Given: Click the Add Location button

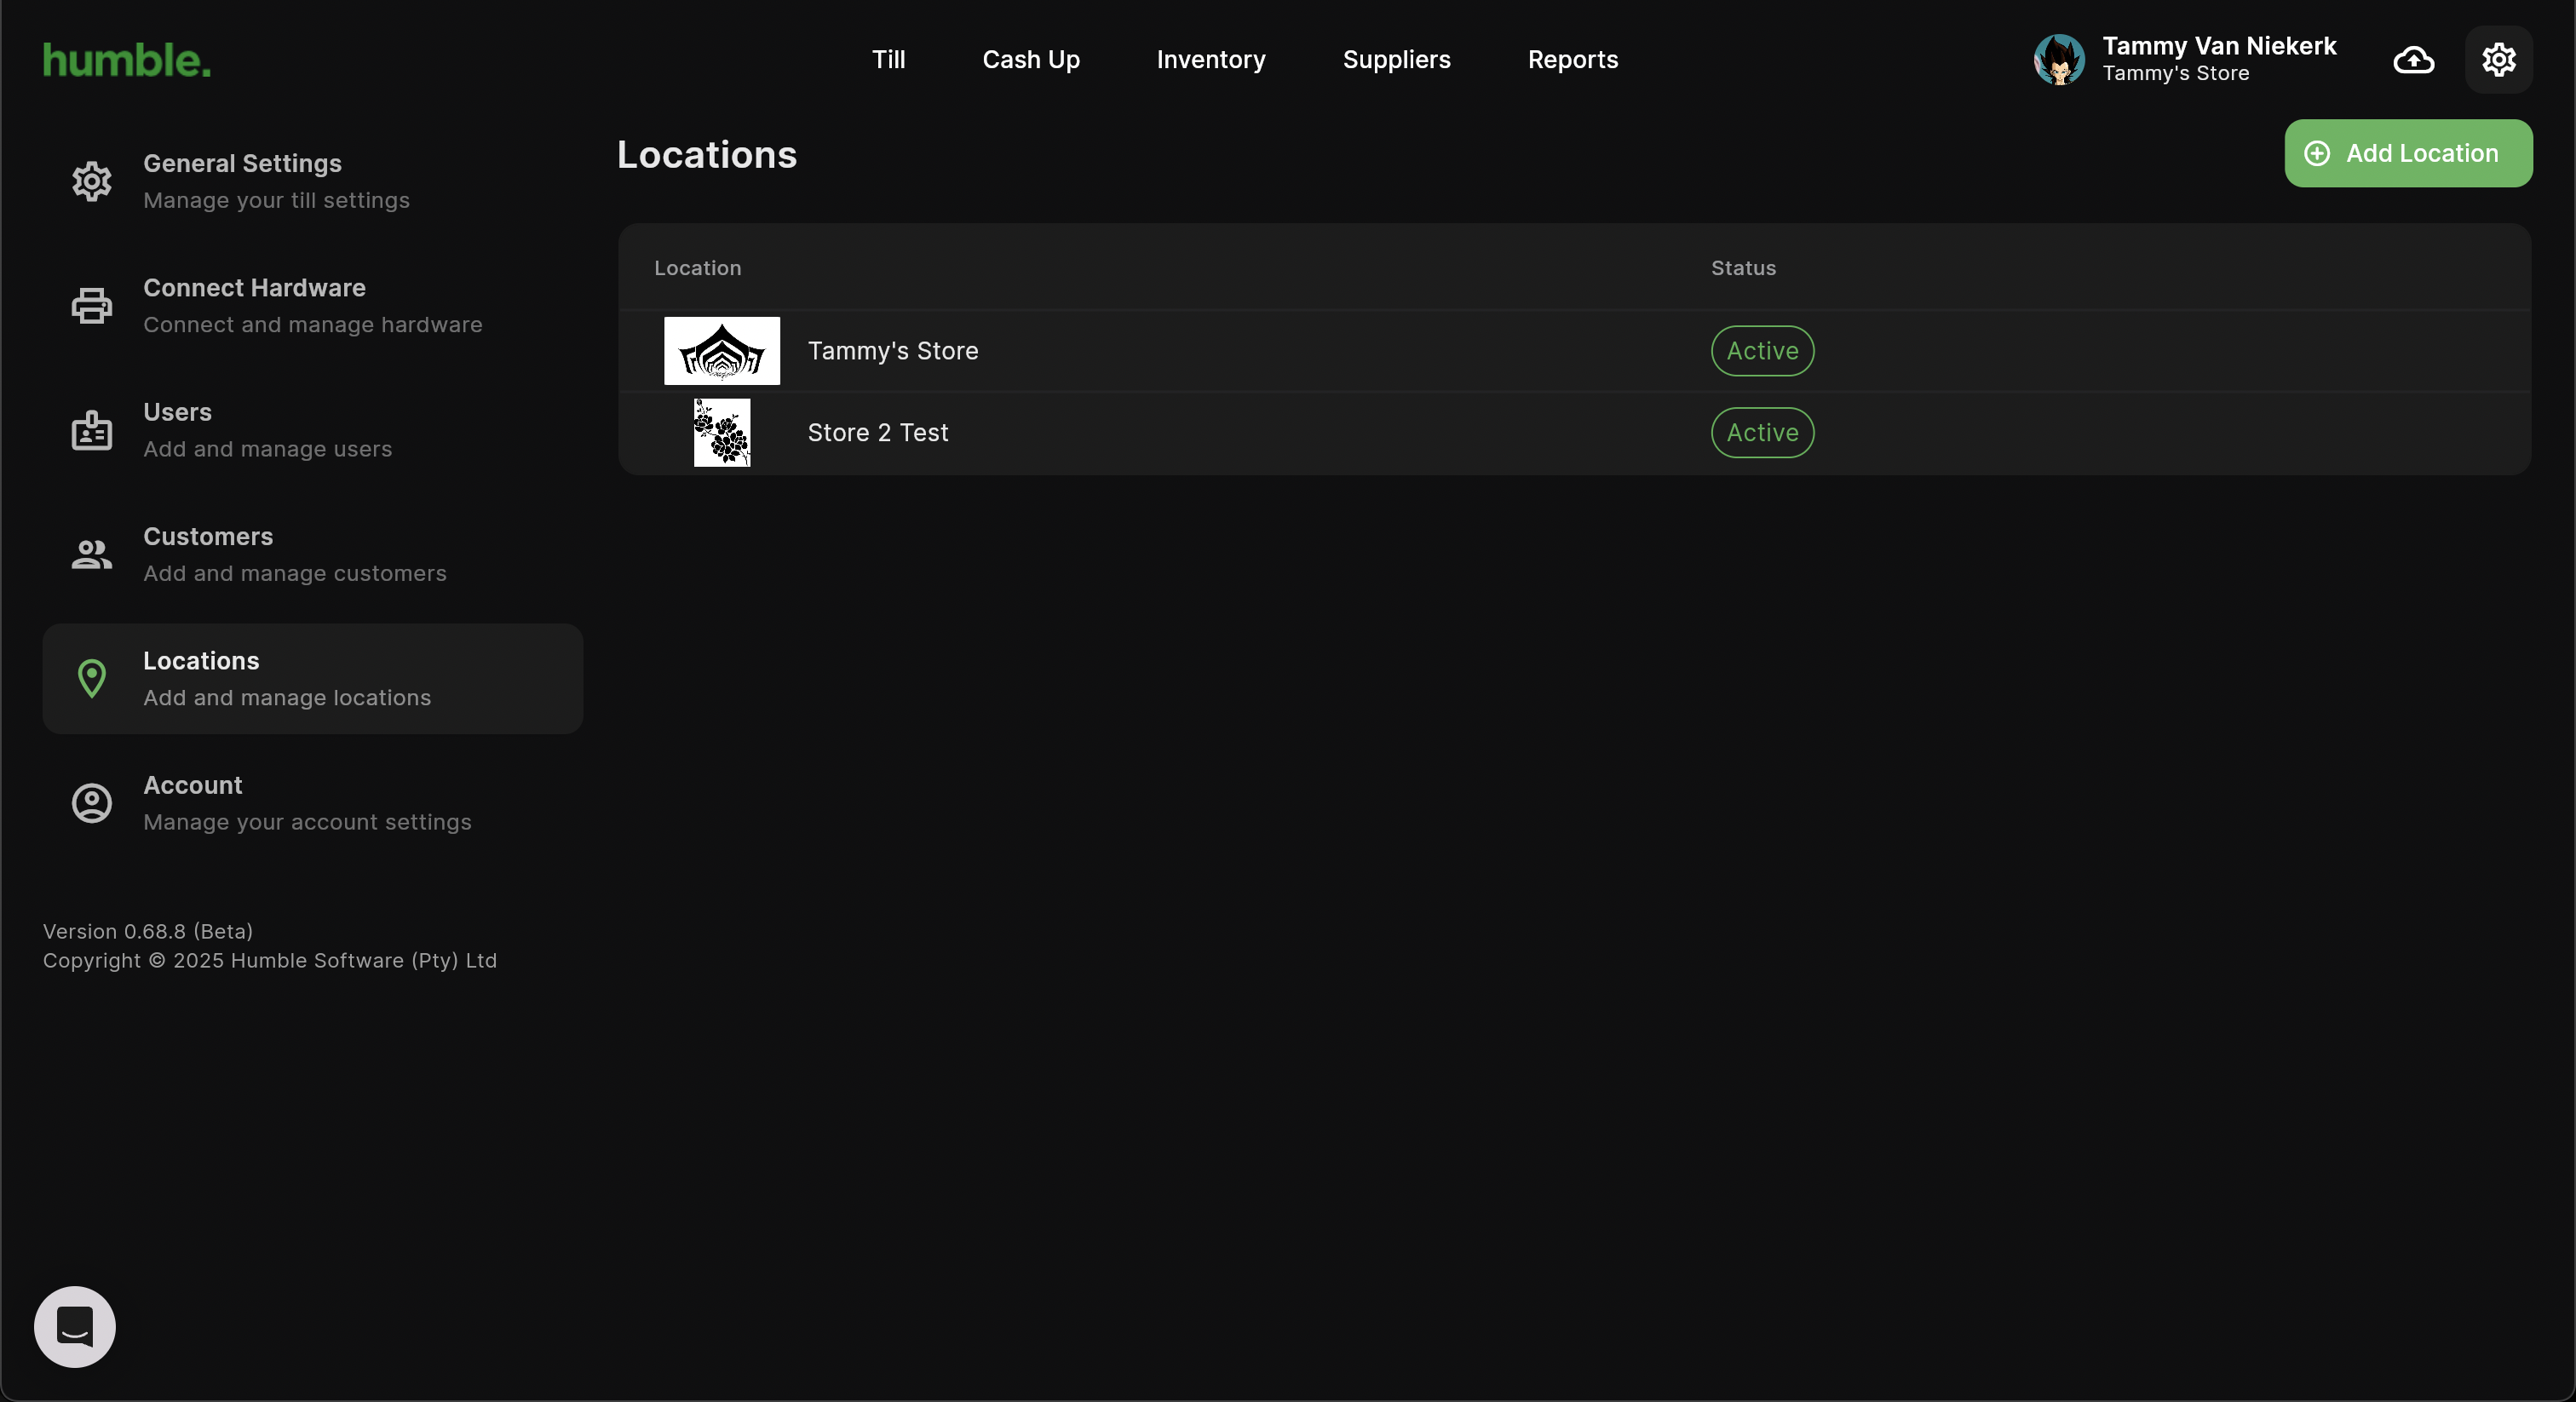Looking at the screenshot, I should [x=2407, y=153].
